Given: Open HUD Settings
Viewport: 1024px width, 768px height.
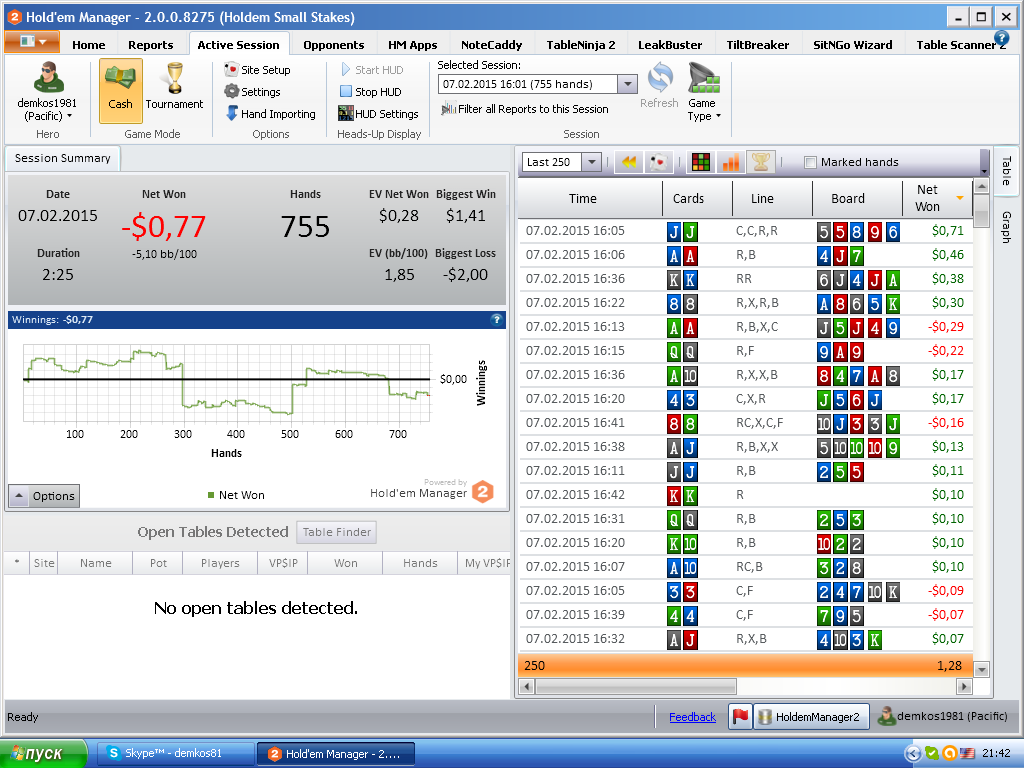Looking at the screenshot, I should pyautogui.click(x=378, y=114).
